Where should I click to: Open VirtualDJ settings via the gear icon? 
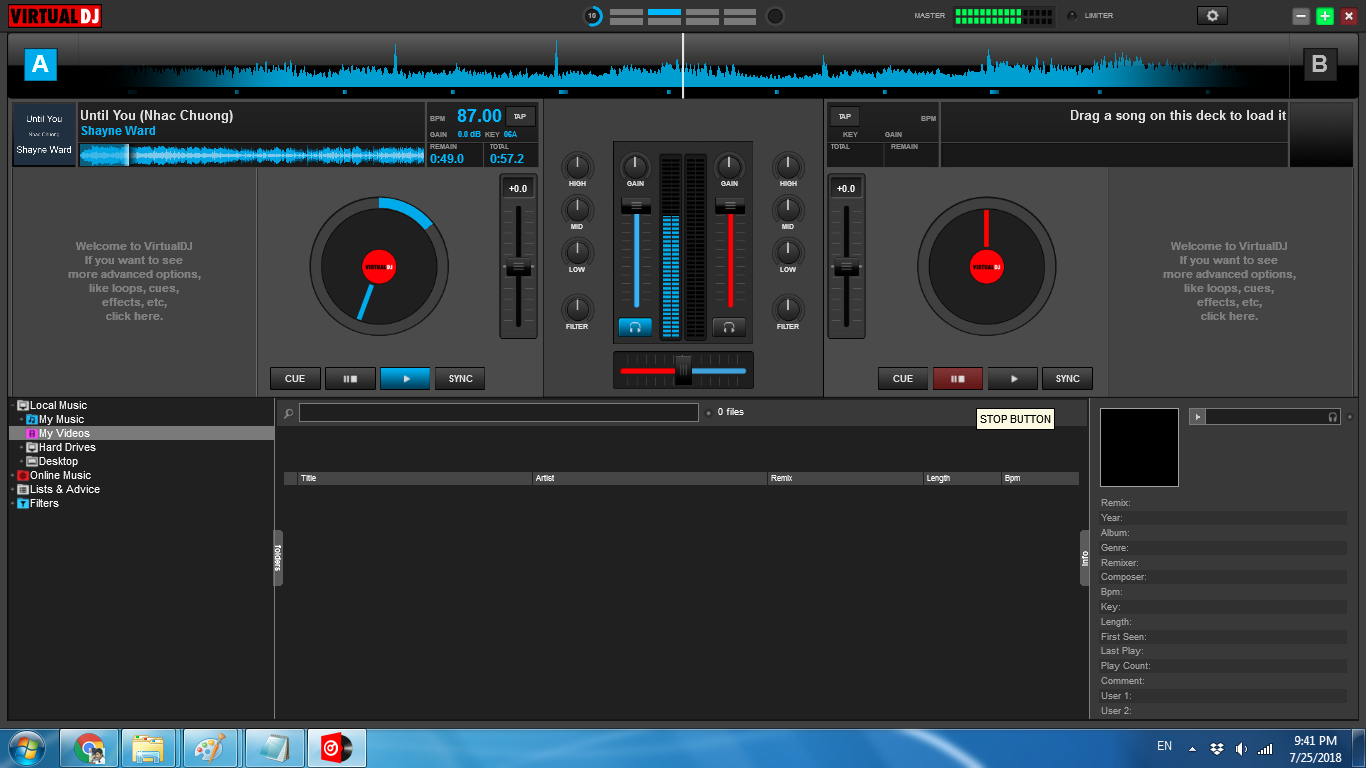point(1211,15)
